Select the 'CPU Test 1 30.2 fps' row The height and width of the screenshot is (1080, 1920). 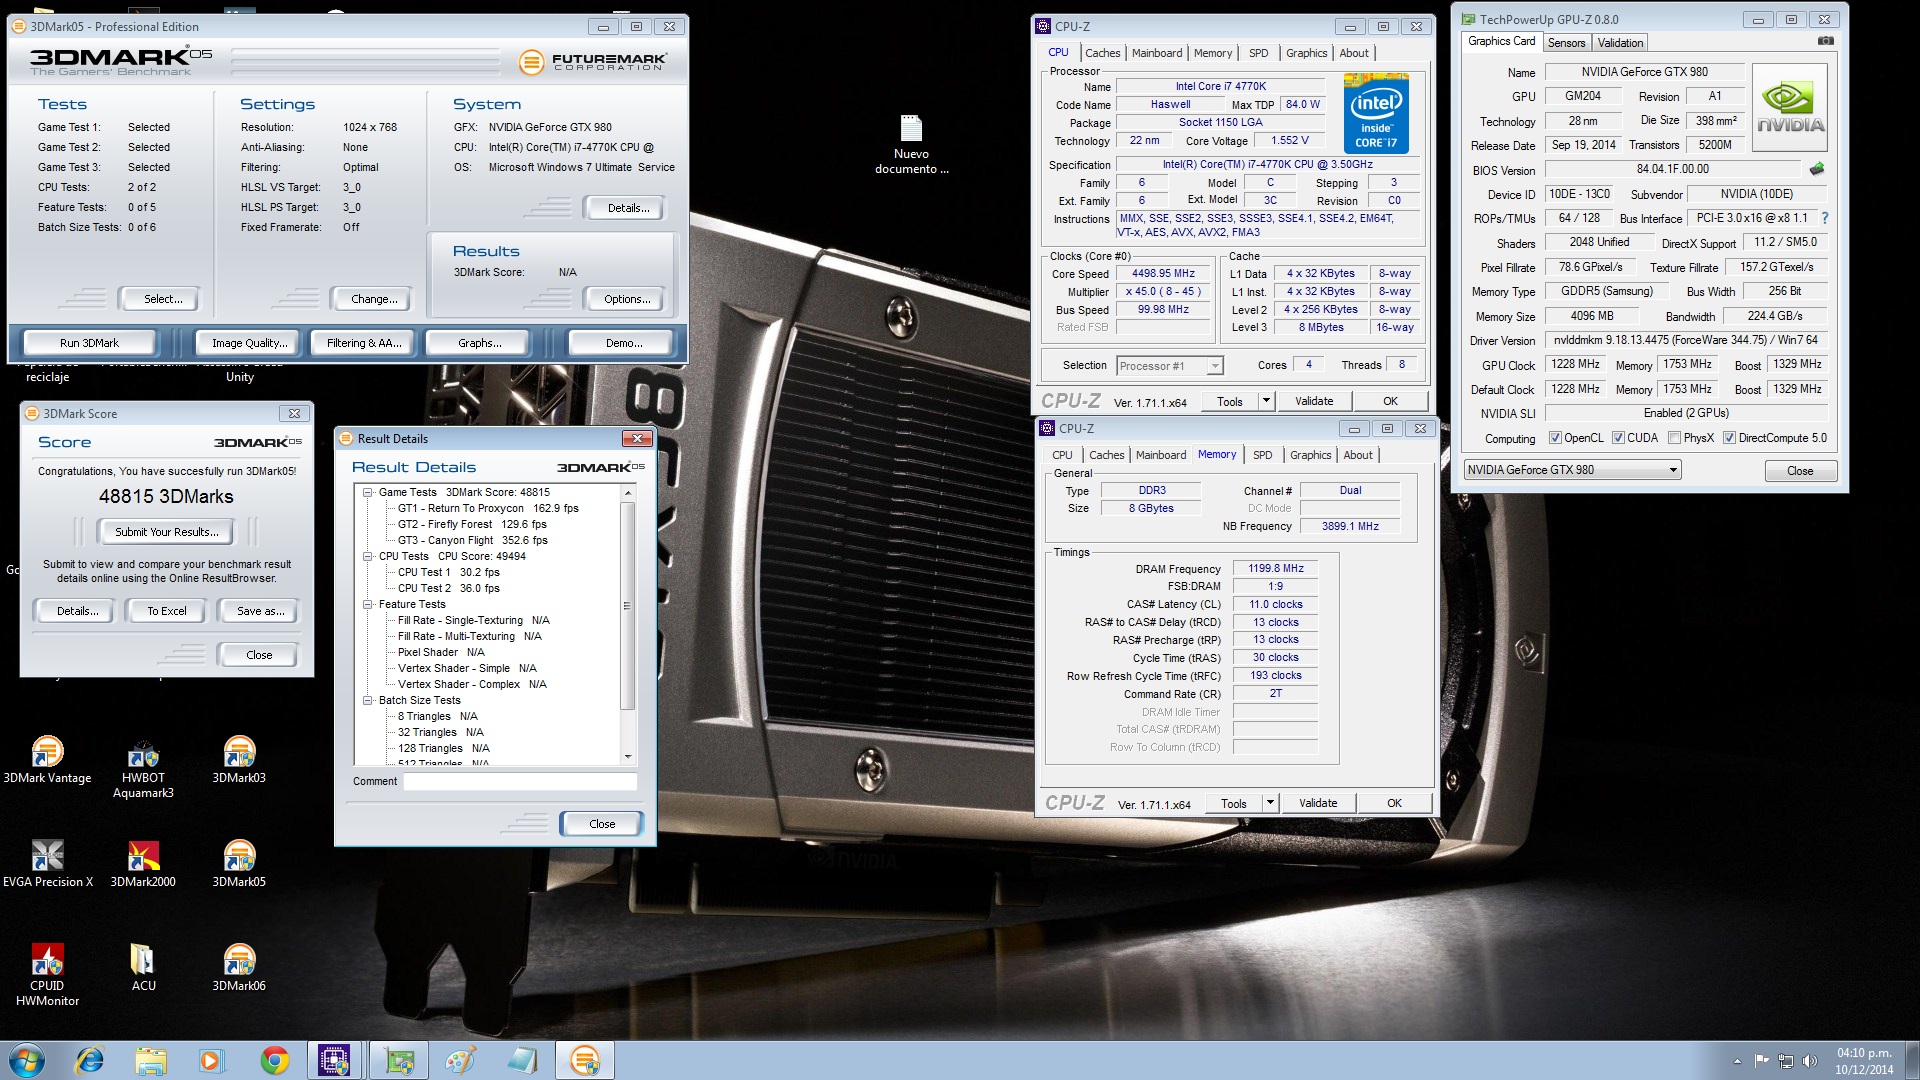pos(448,572)
